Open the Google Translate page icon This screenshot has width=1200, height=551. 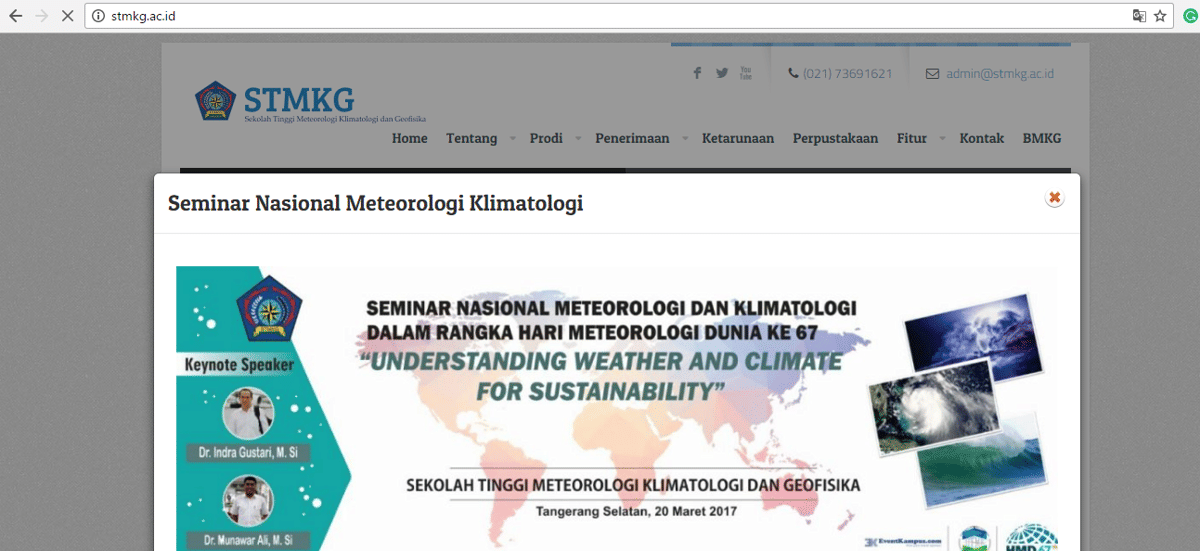1139,16
